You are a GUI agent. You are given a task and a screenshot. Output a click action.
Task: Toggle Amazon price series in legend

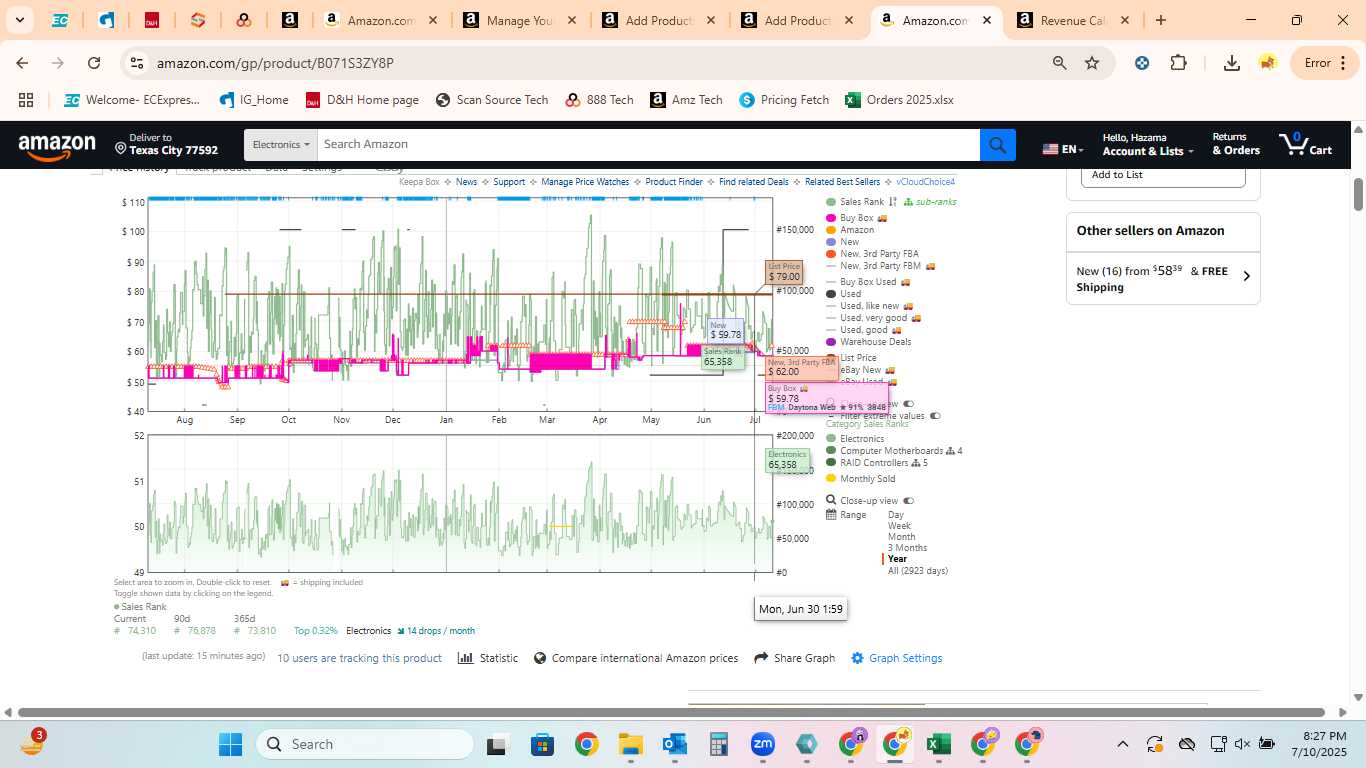click(x=850, y=230)
